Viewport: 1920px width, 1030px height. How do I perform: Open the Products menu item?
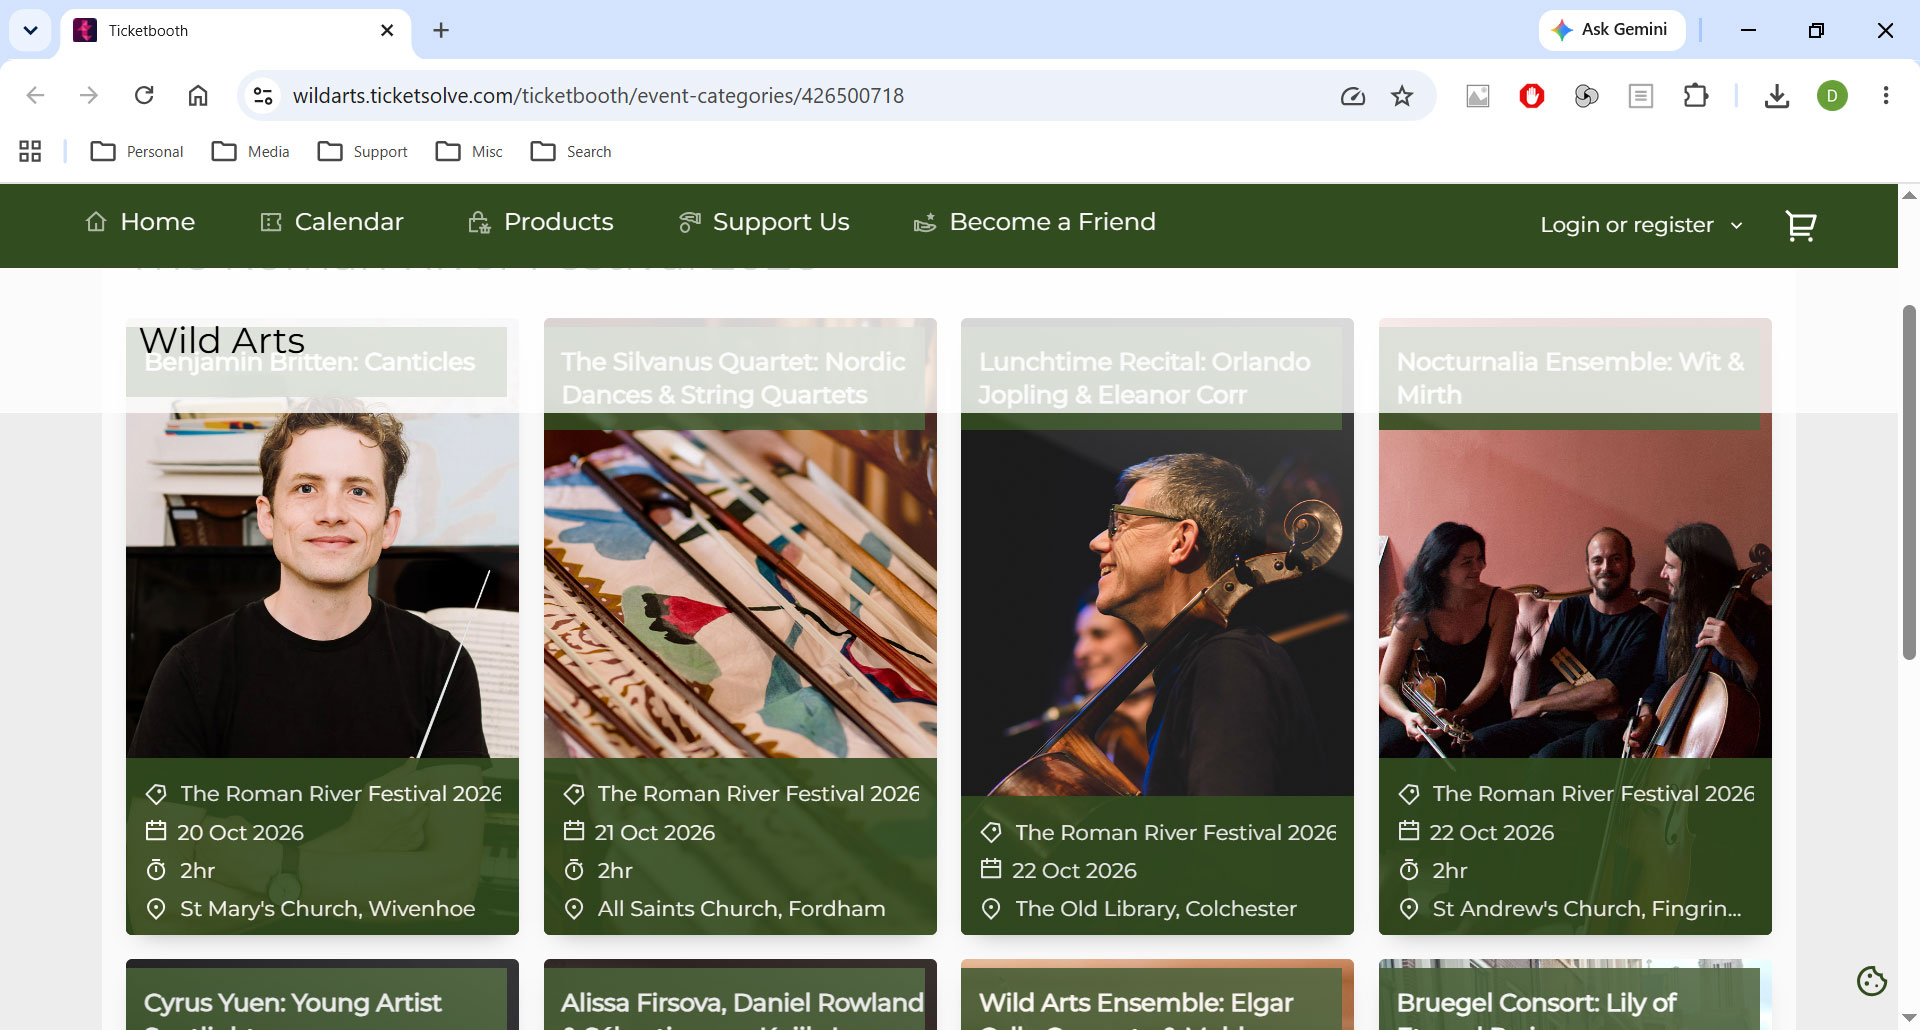click(x=541, y=222)
